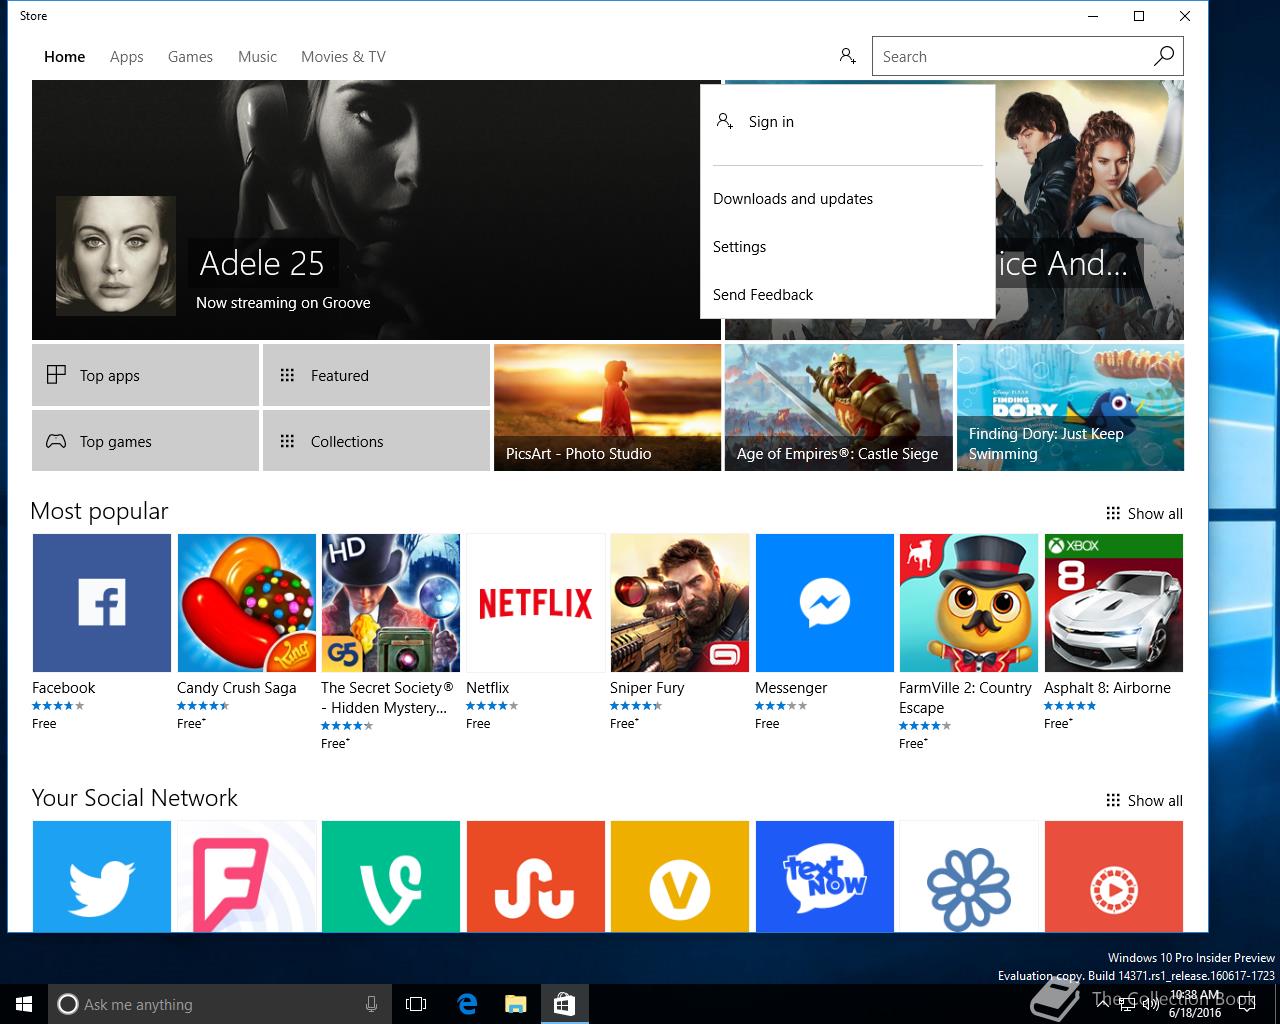1280x1024 pixels.
Task: Open the Age of Empires: Castle Siege promo
Action: pyautogui.click(x=838, y=407)
